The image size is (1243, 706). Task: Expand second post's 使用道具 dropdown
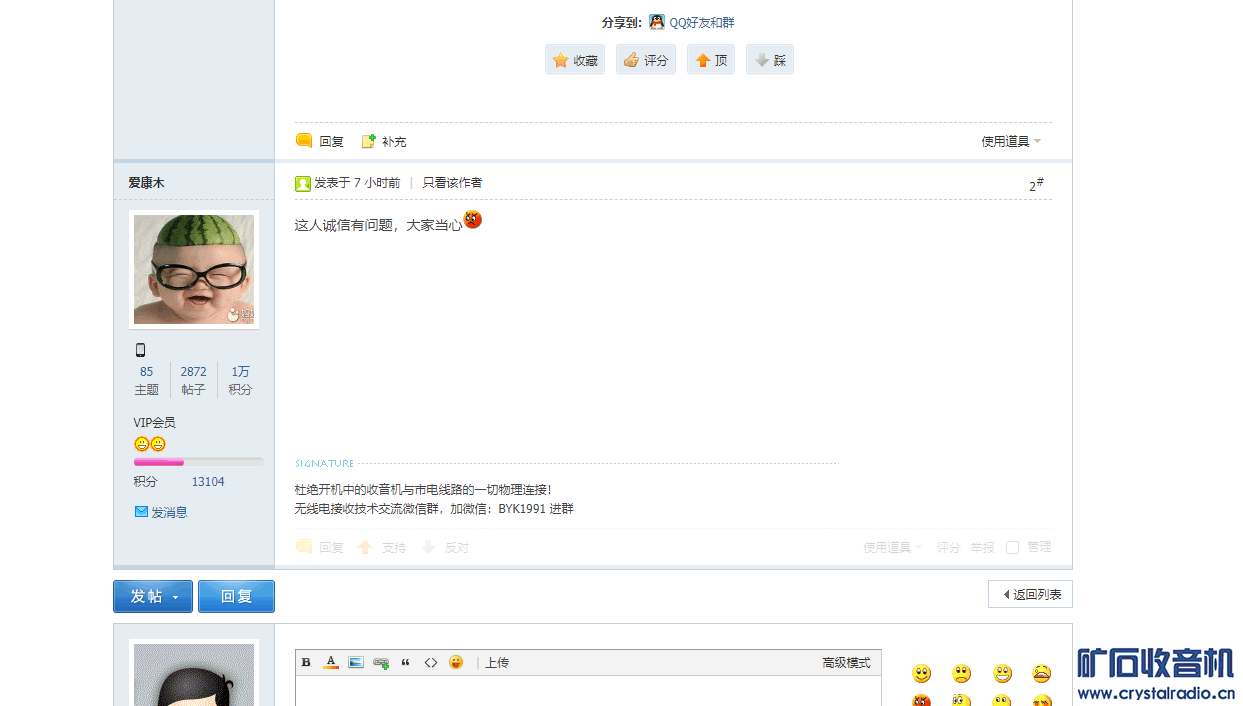(893, 547)
